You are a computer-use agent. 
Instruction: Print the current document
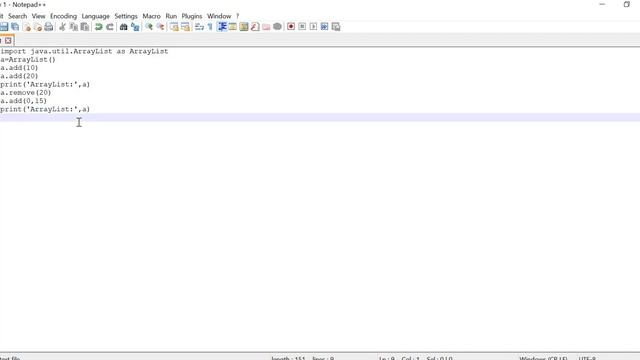pos(49,27)
